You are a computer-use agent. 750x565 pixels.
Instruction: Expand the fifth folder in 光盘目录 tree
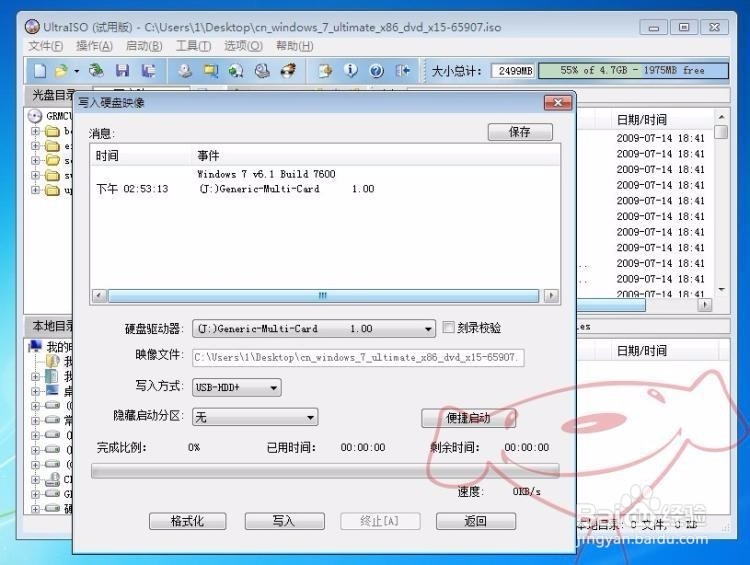point(35,189)
